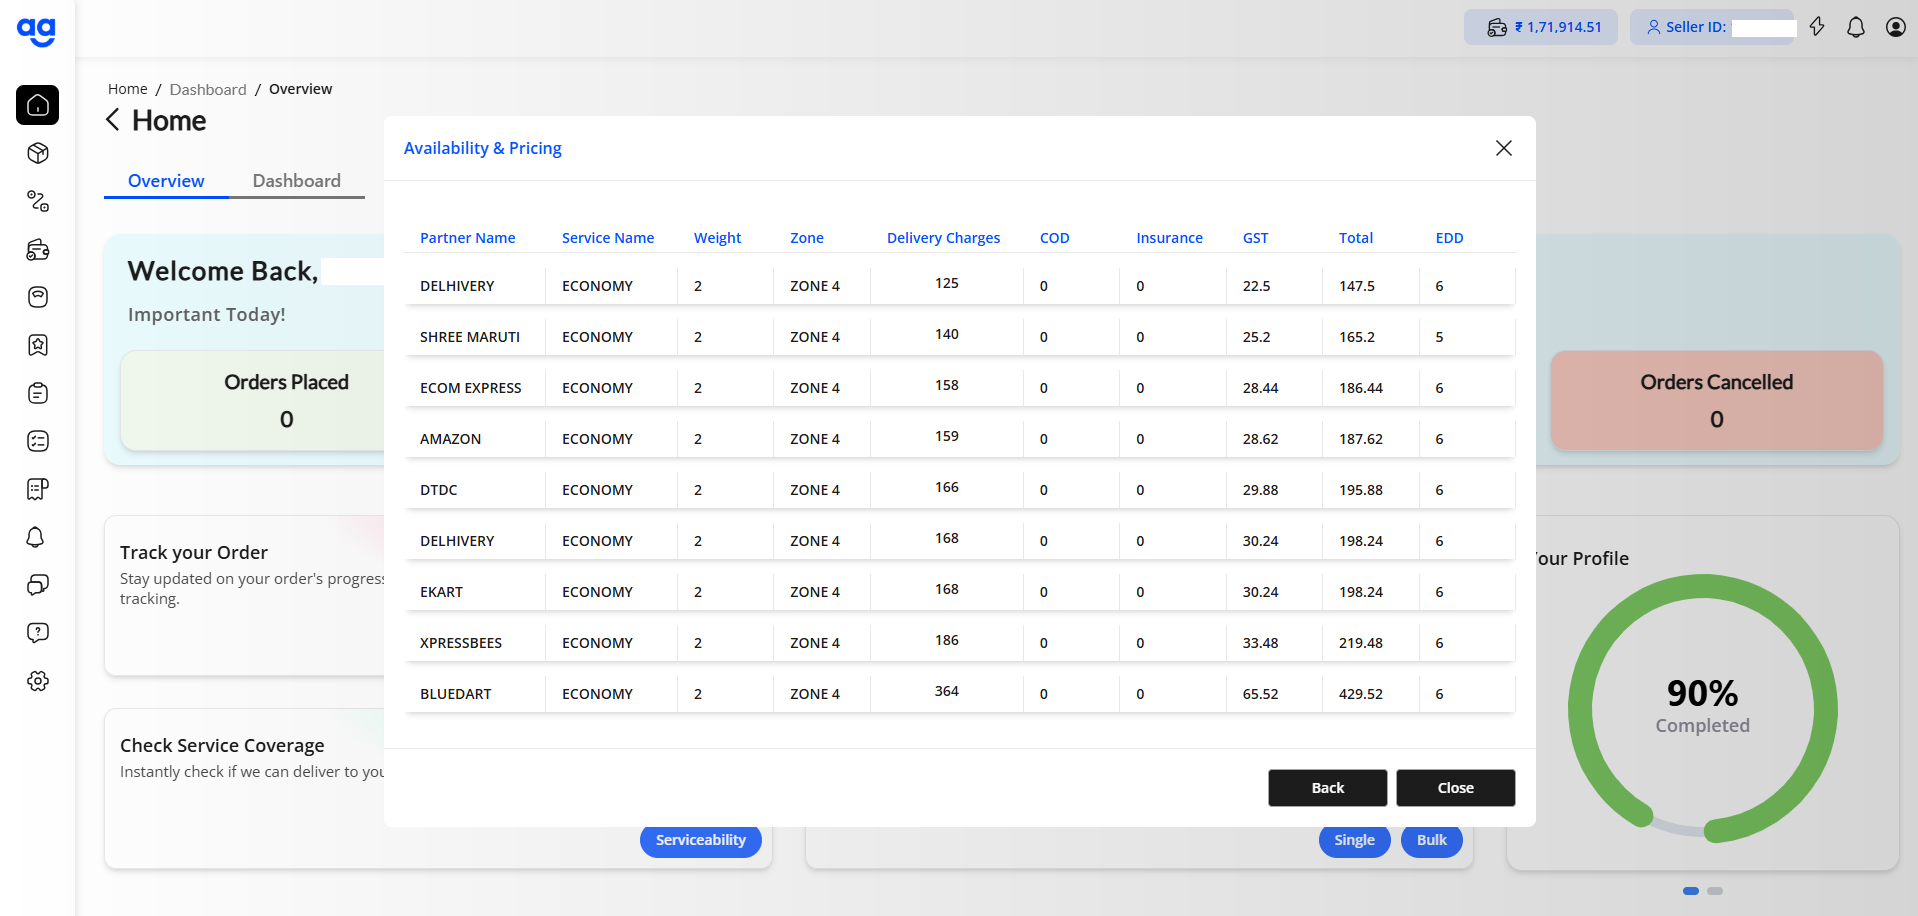
Task: Open the user profile avatar icon
Action: [x=1895, y=27]
